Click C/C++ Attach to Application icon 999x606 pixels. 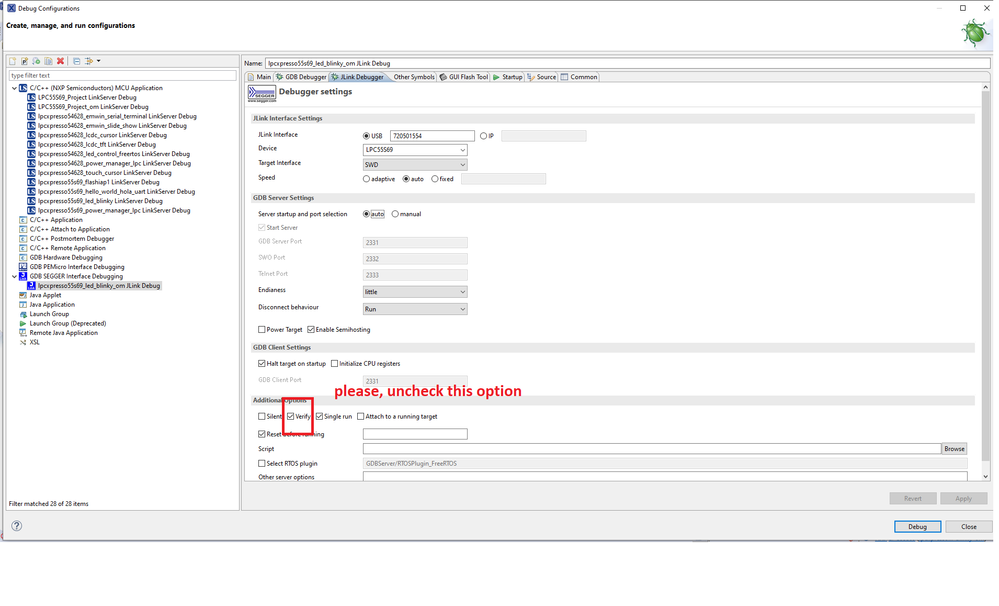(23, 229)
